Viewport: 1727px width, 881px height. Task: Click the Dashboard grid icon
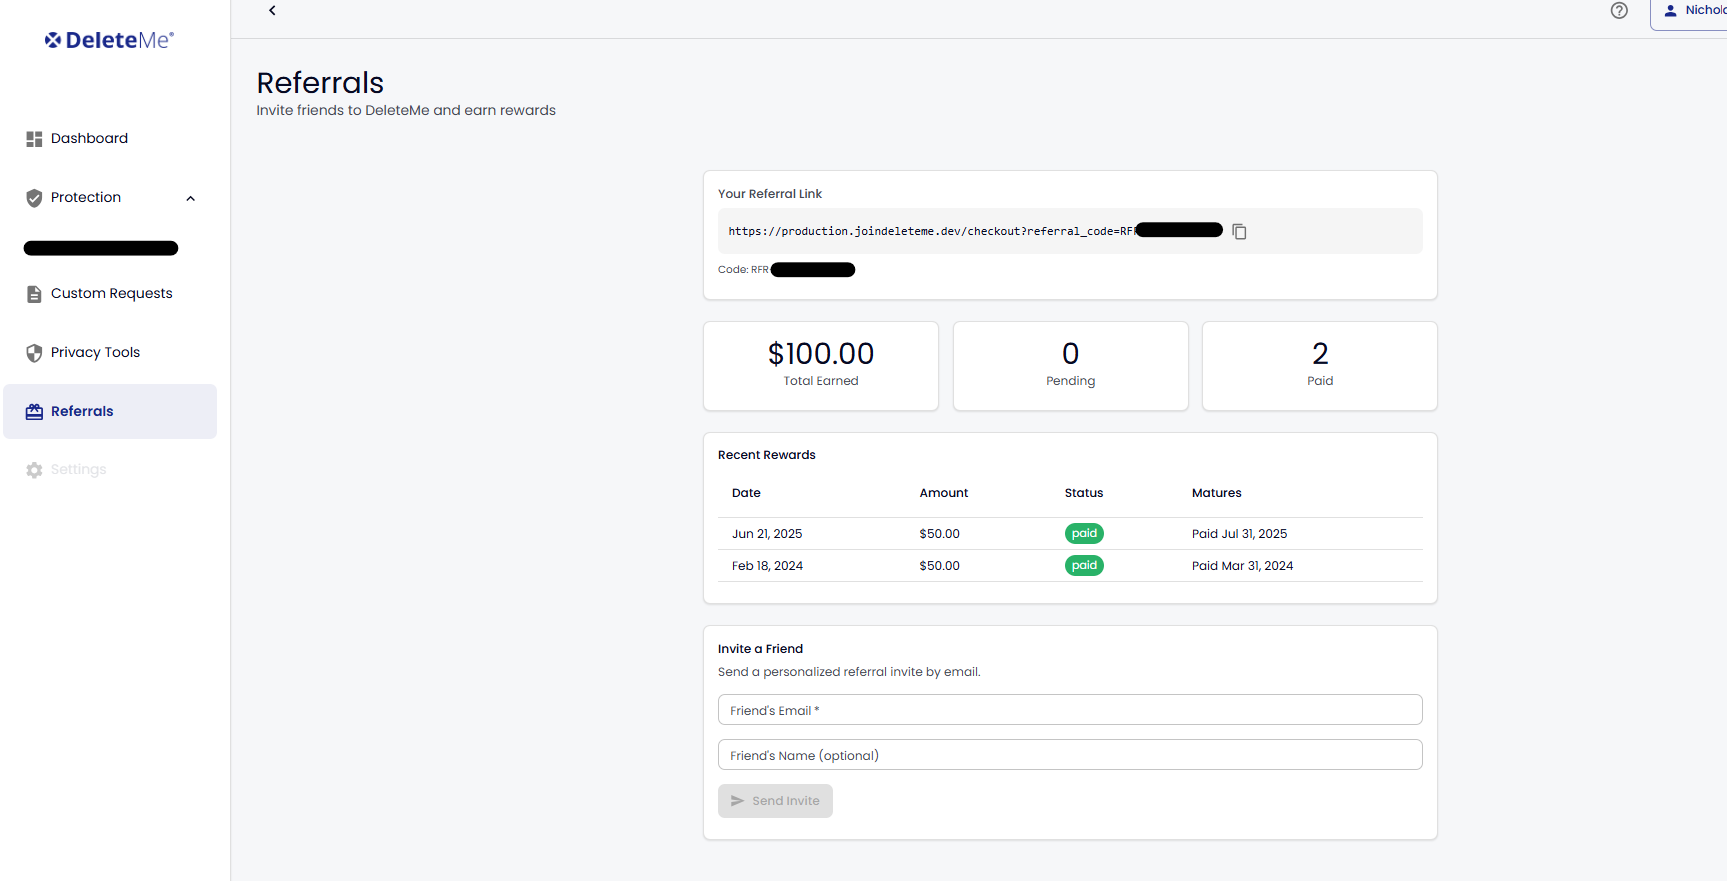coord(34,139)
